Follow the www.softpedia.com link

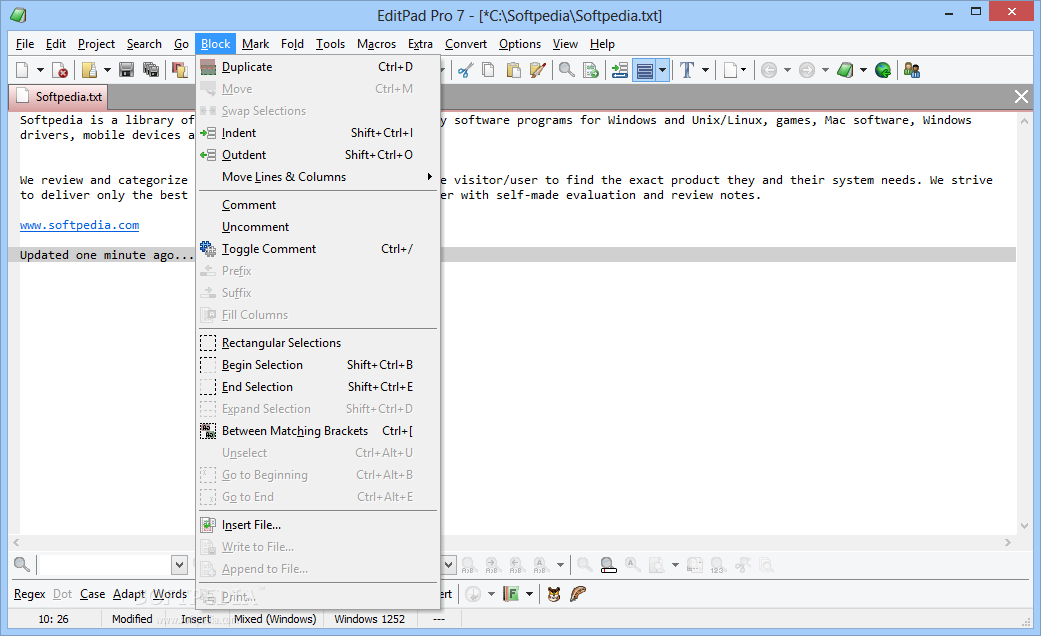80,225
